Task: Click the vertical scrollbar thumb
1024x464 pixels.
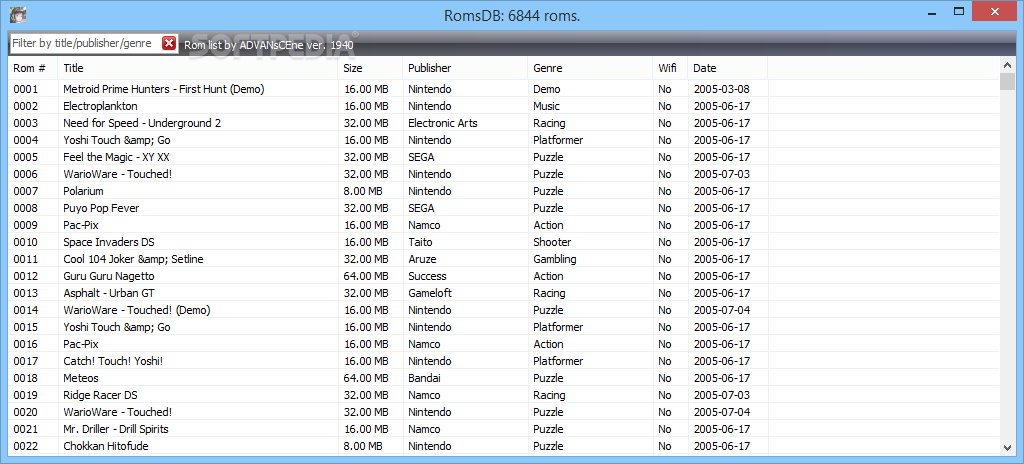Action: coord(1007,81)
